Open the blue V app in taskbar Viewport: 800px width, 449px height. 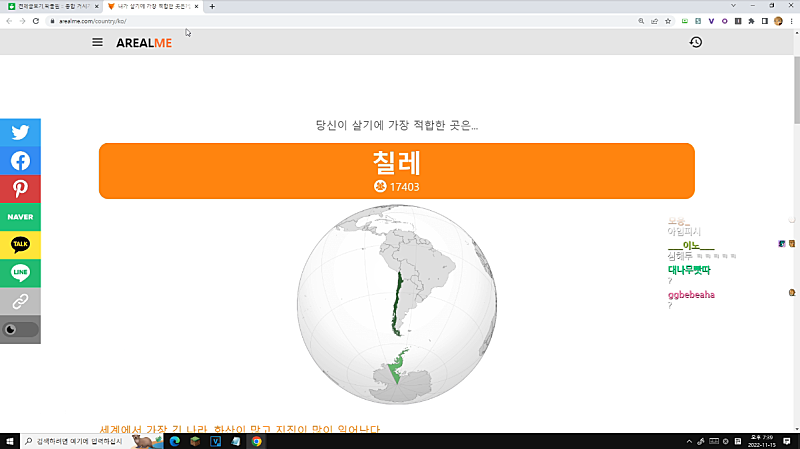[x=215, y=441]
